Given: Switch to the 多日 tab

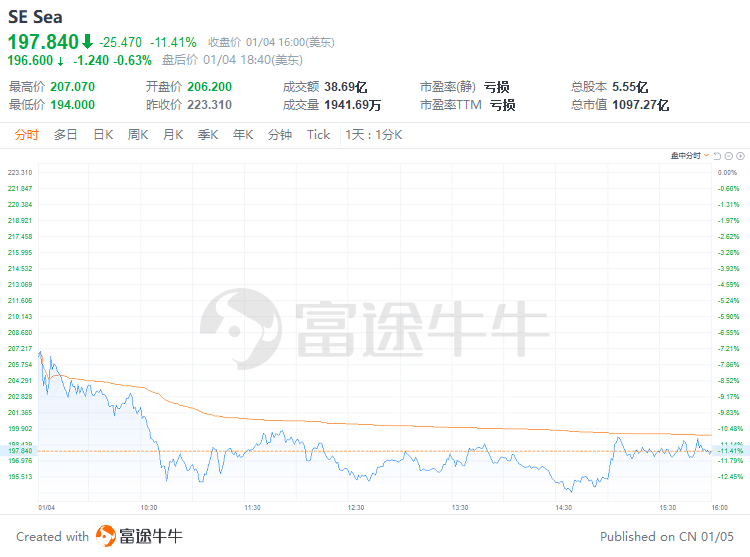Looking at the screenshot, I should pos(66,135).
